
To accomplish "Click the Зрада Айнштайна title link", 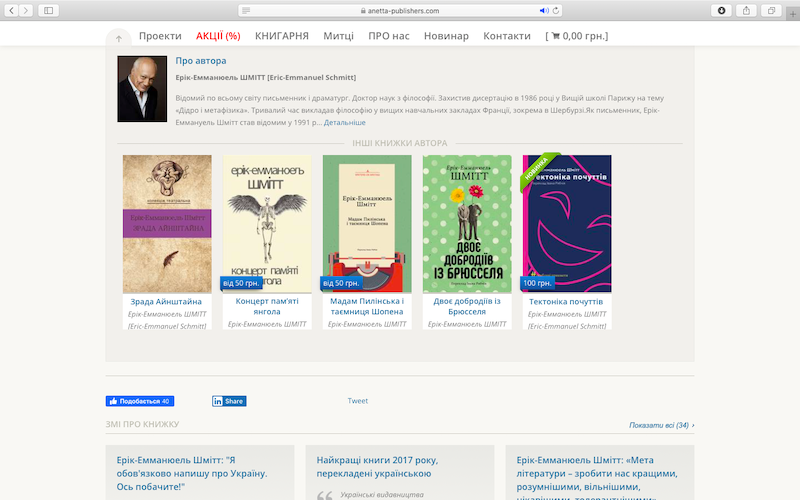I will click(x=166, y=302).
